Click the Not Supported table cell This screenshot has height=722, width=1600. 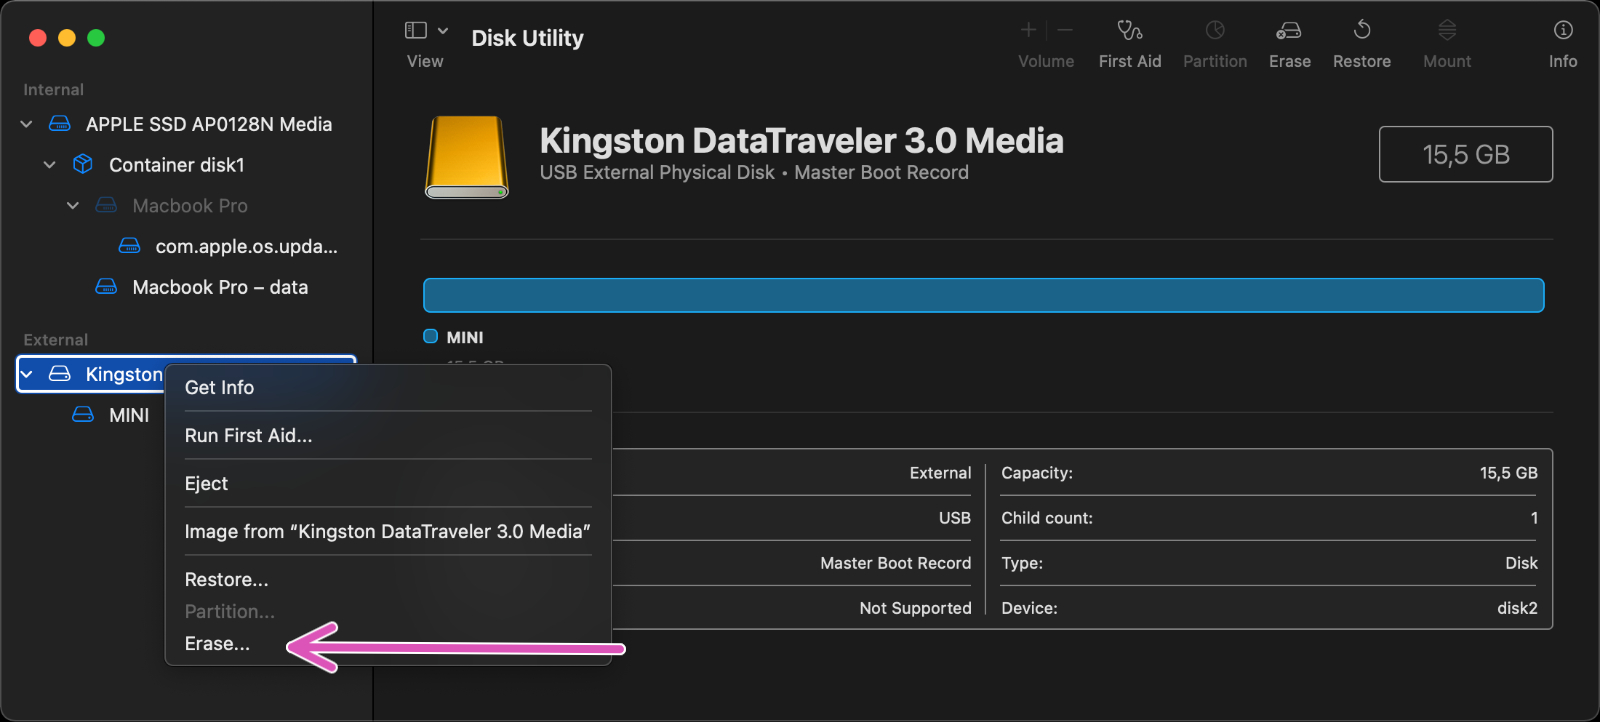pos(915,608)
